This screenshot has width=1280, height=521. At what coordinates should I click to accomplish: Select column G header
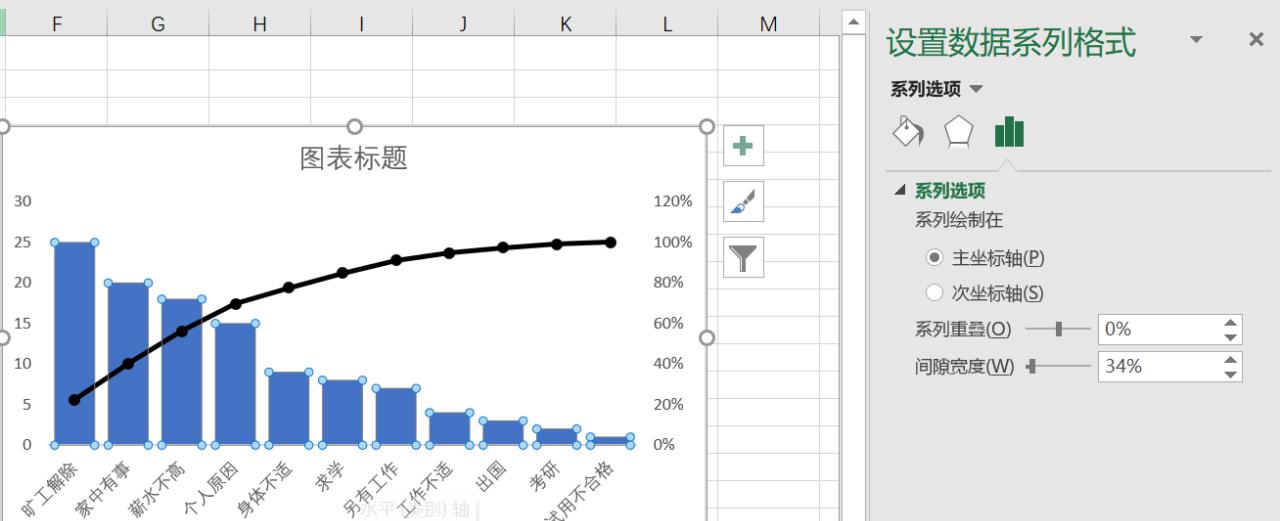pos(158,24)
